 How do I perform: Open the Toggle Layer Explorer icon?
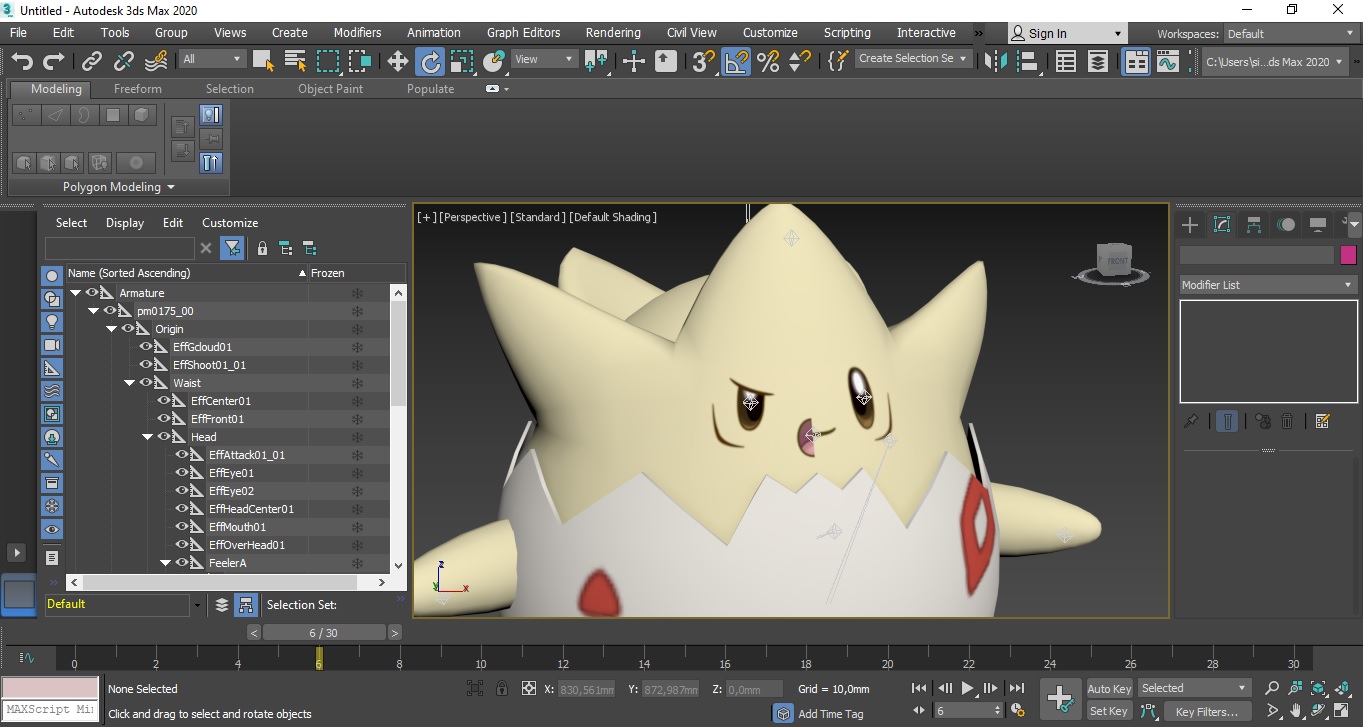click(x=1098, y=62)
